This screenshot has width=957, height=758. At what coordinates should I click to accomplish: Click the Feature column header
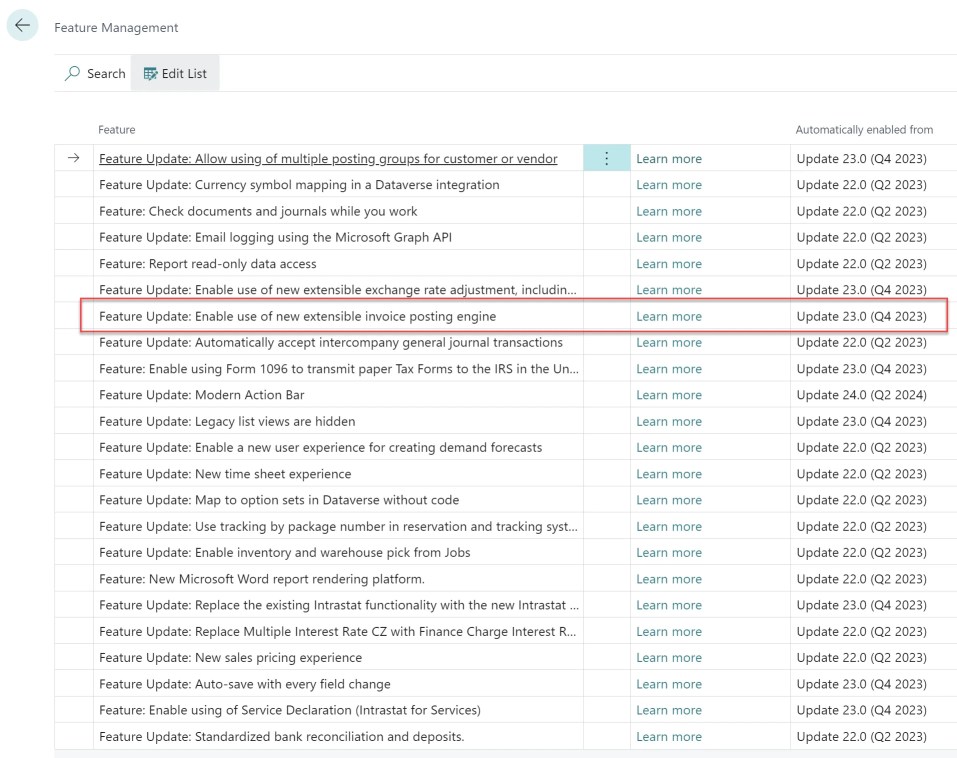(117, 130)
